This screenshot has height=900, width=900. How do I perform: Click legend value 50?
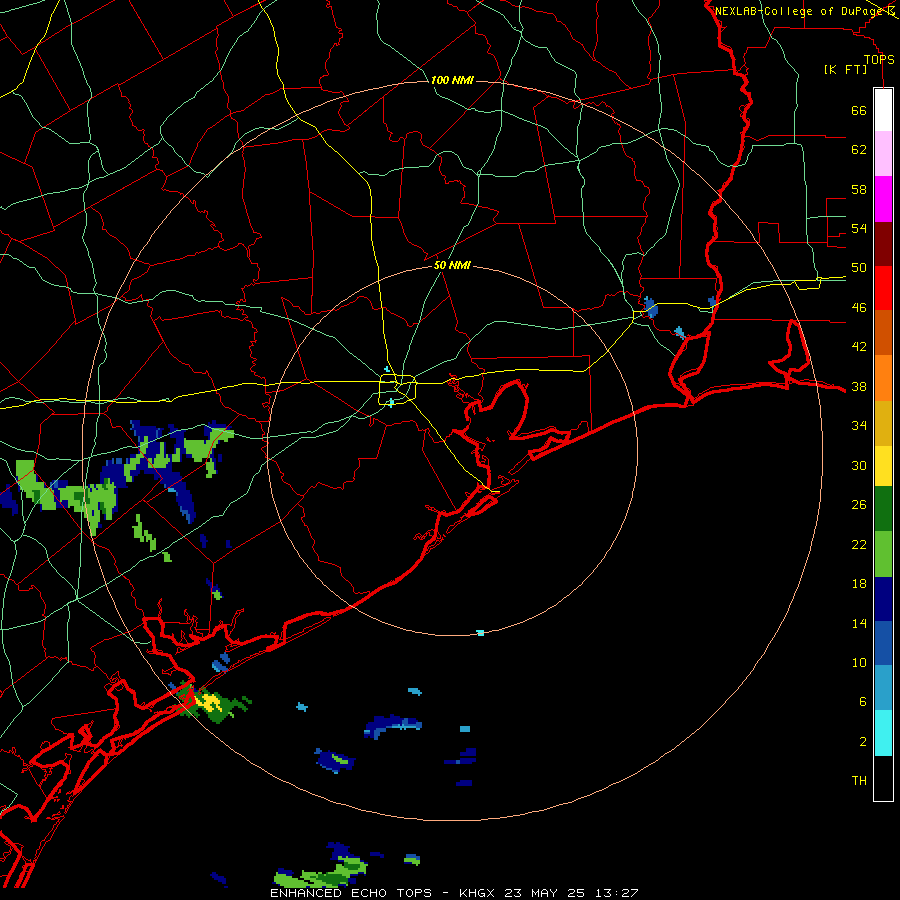pyautogui.click(x=859, y=268)
